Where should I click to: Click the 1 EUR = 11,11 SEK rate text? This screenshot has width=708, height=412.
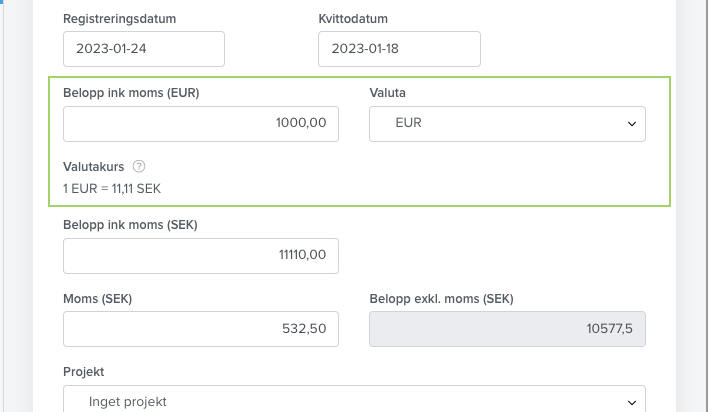point(112,189)
